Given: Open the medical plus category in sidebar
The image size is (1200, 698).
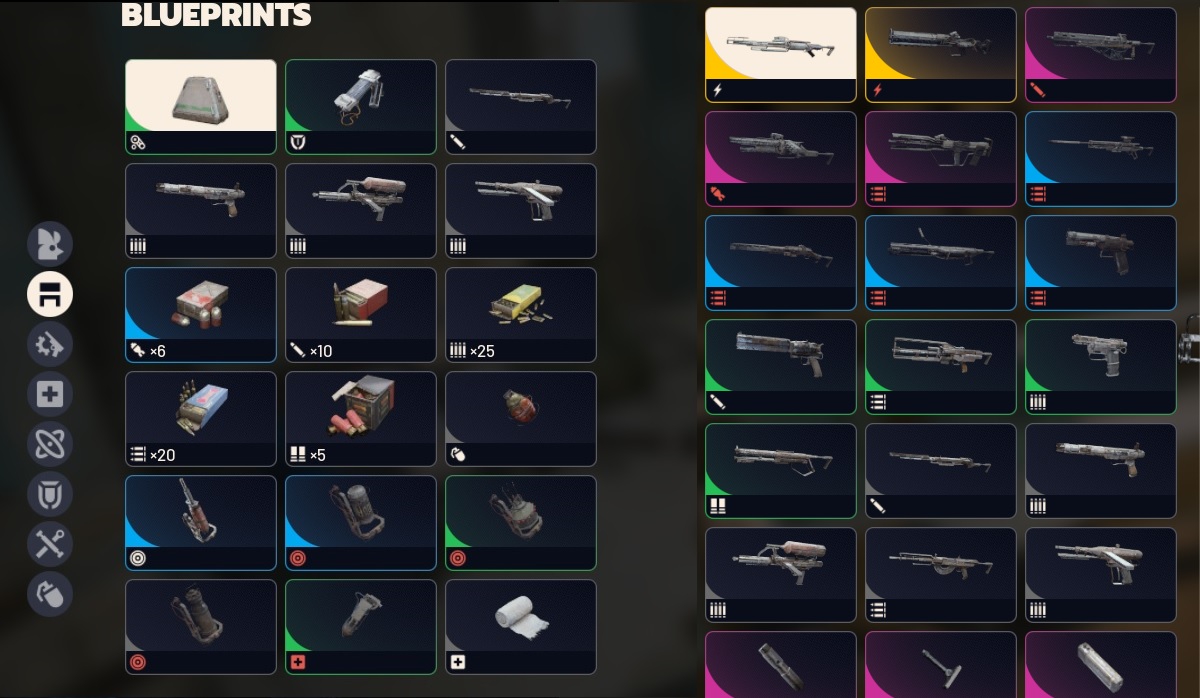Looking at the screenshot, I should [x=49, y=394].
